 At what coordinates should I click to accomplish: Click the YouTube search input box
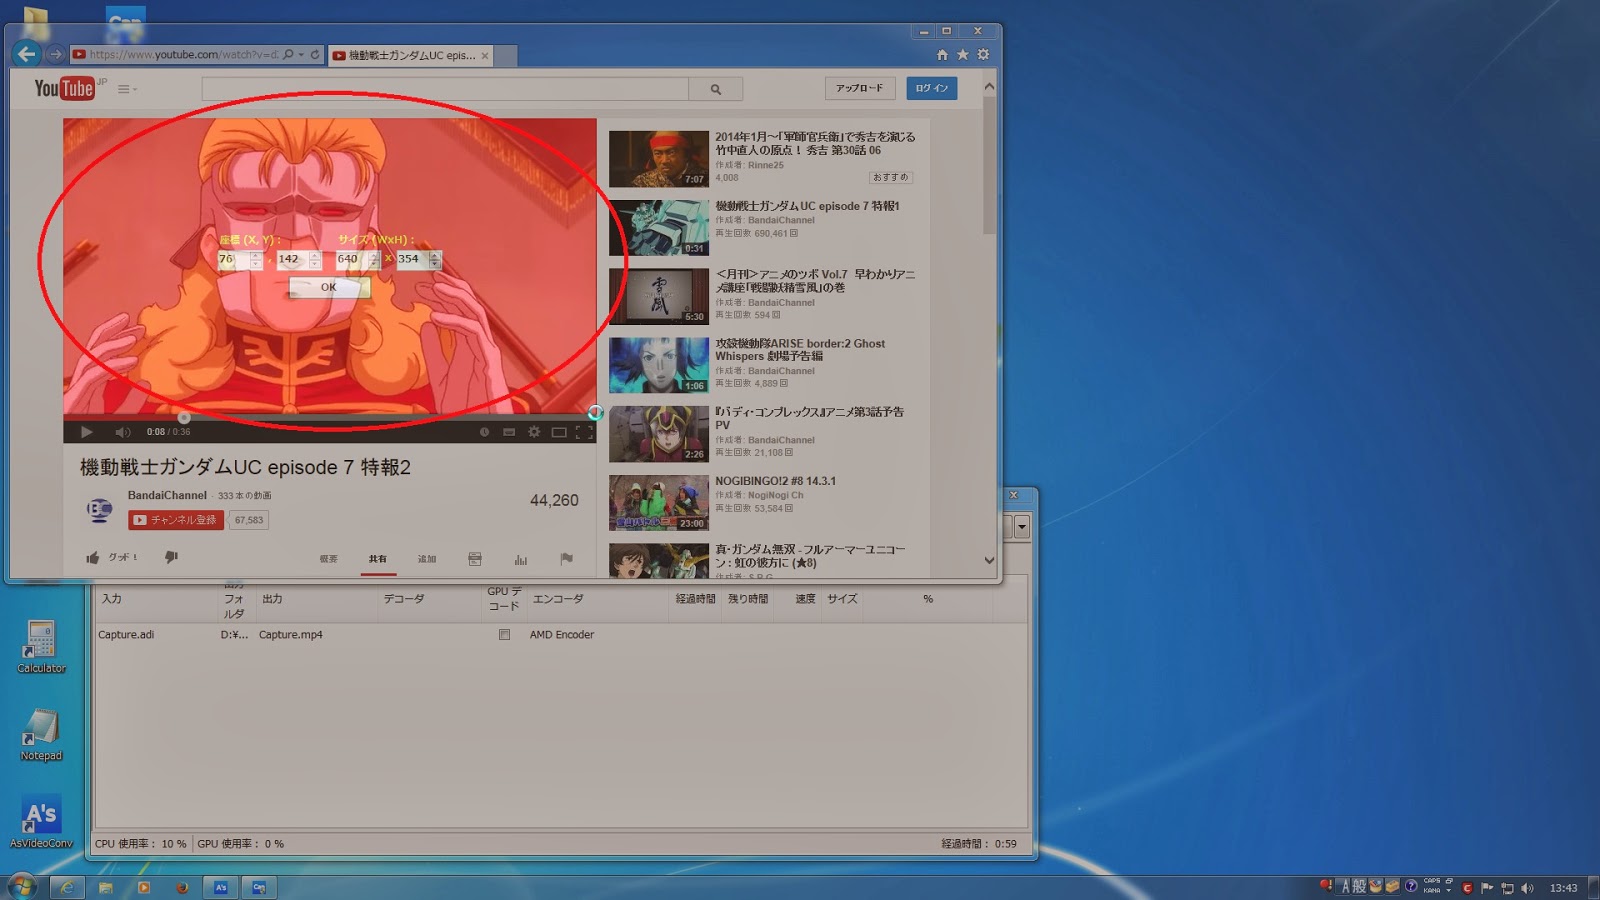click(445, 89)
